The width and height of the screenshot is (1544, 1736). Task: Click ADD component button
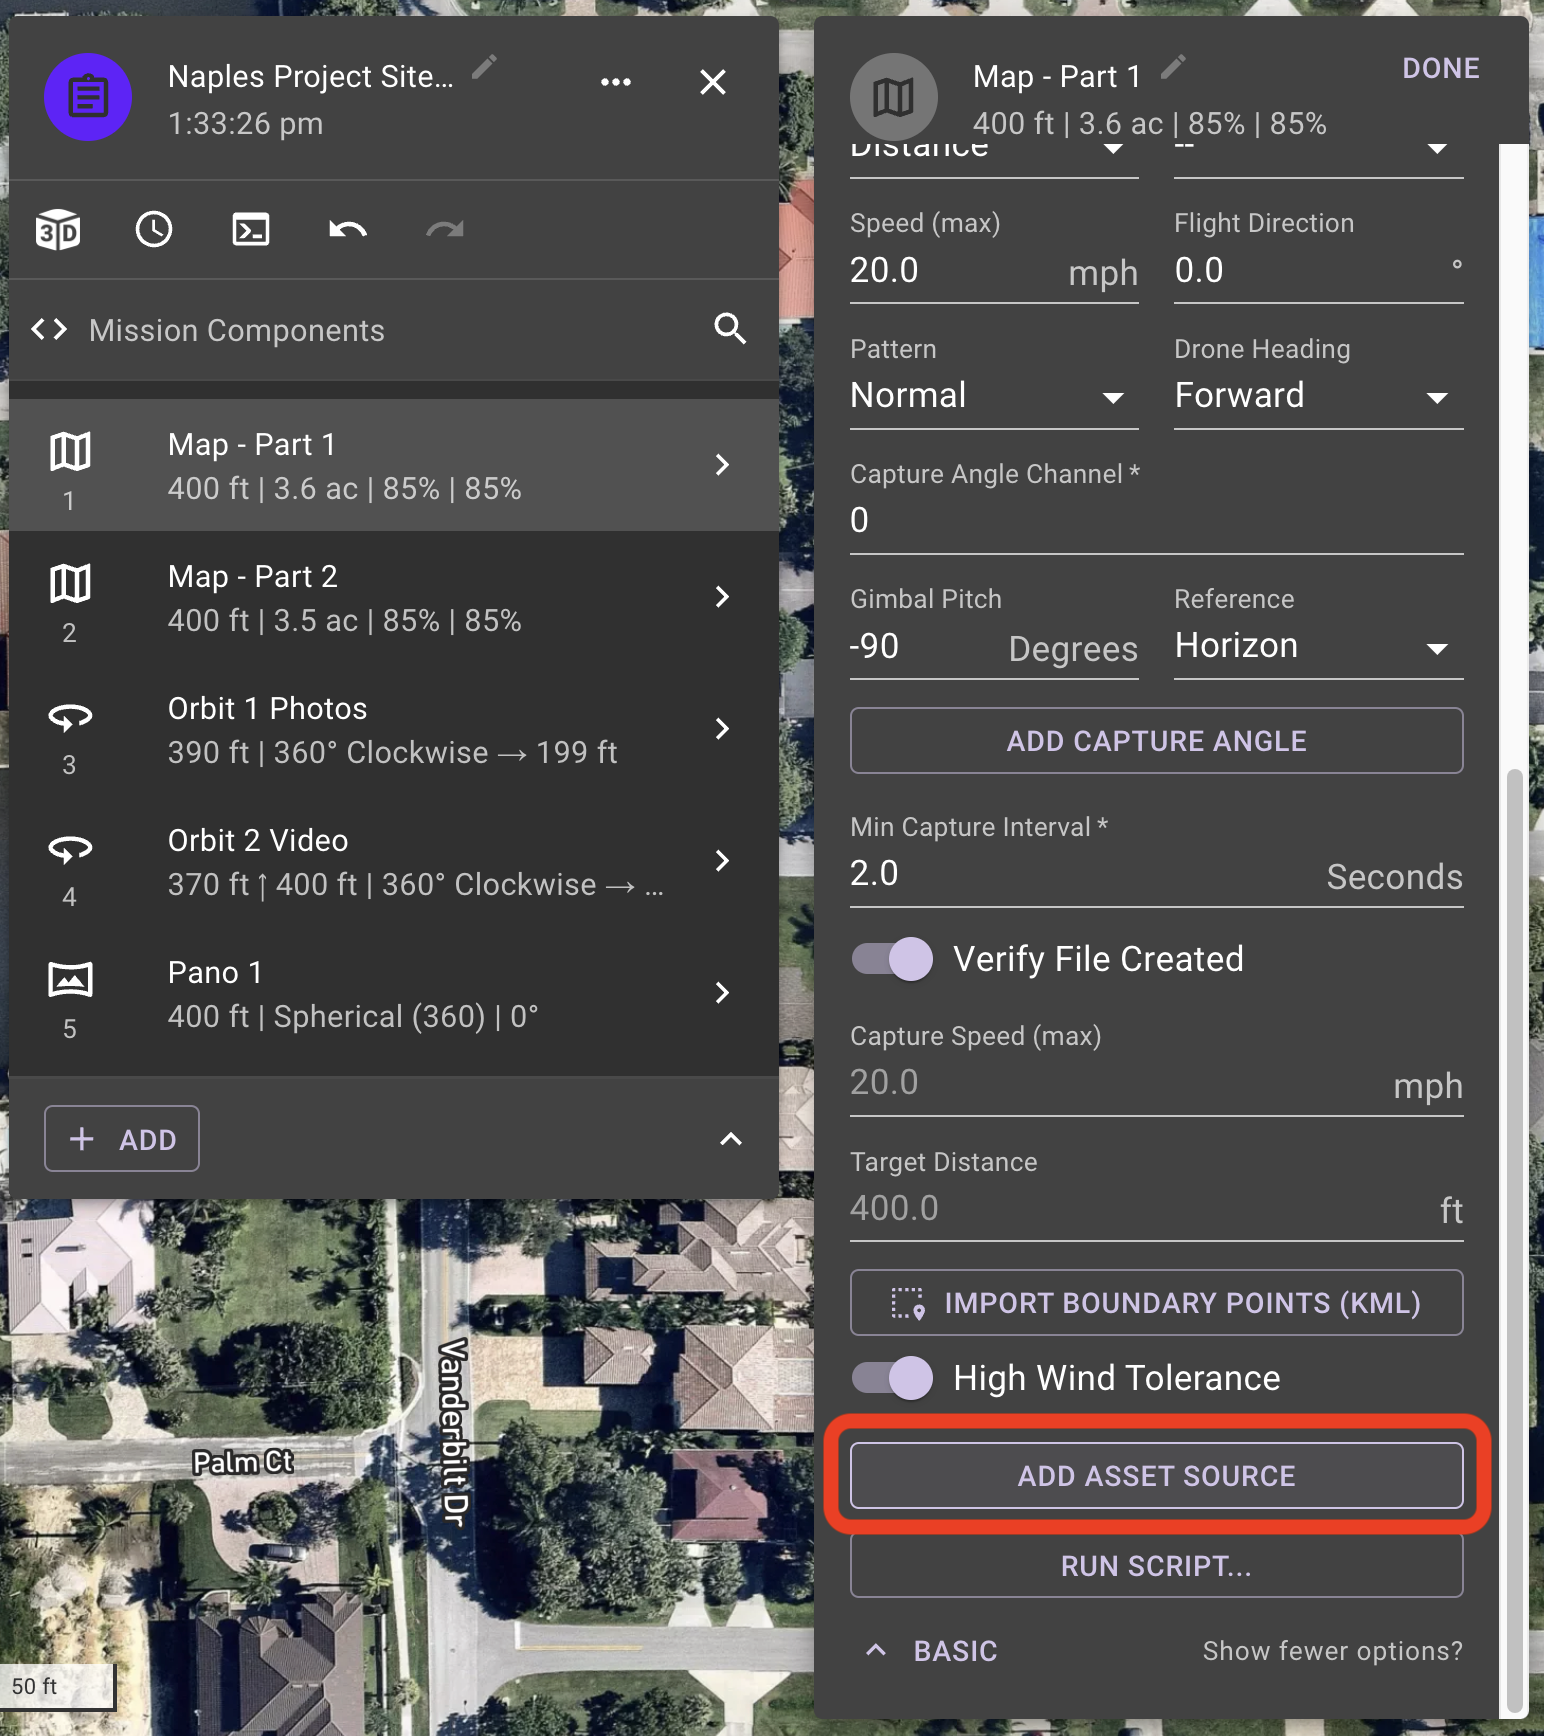(122, 1139)
